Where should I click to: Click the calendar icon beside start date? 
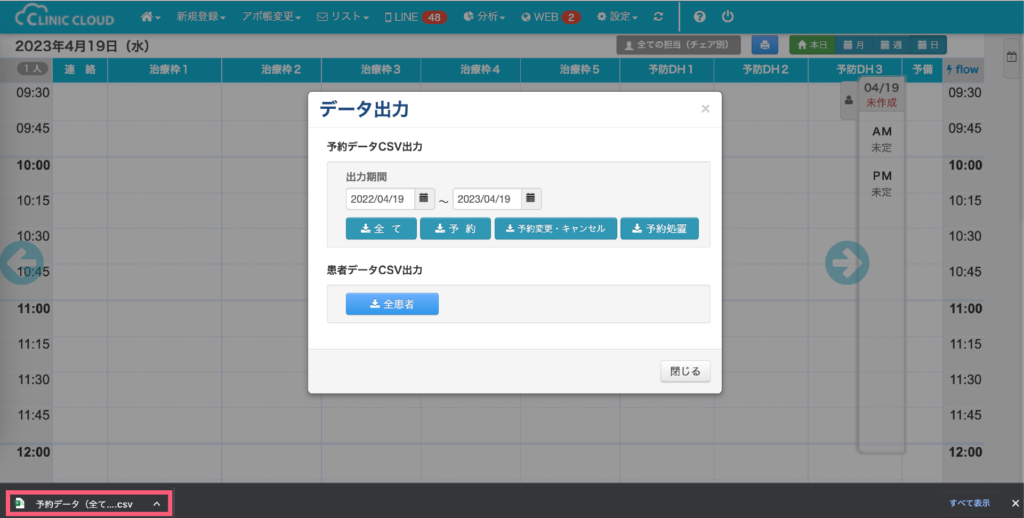tap(424, 198)
